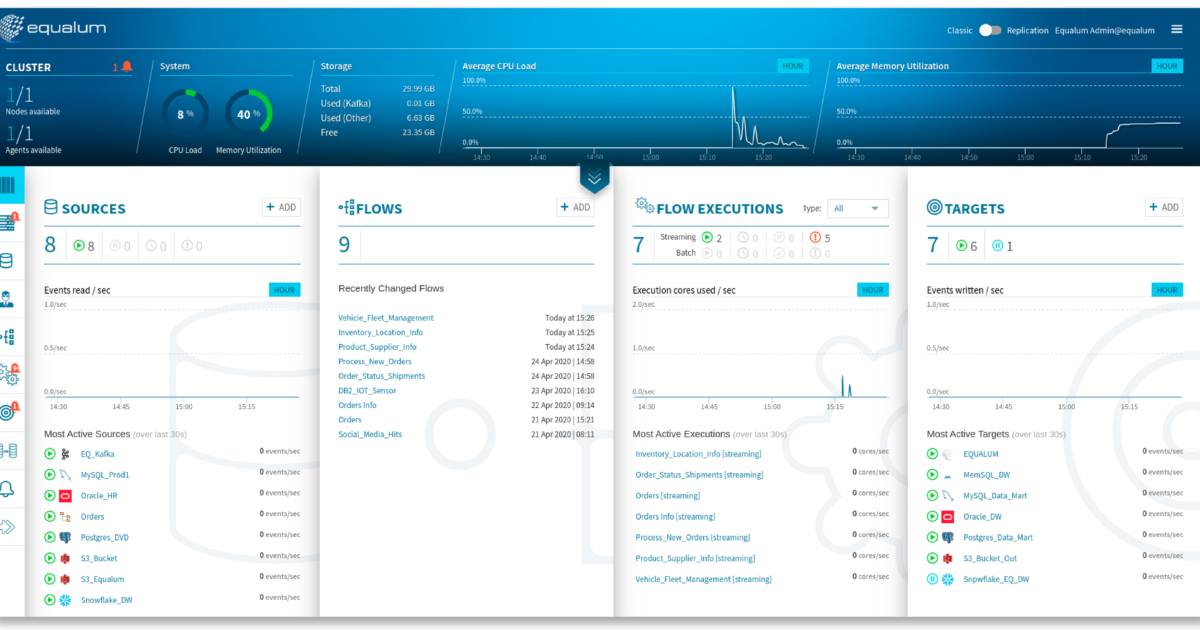1200x630 pixels.
Task: Open Vehicle_Fleet_Management in recently changed flows
Action: point(386,318)
